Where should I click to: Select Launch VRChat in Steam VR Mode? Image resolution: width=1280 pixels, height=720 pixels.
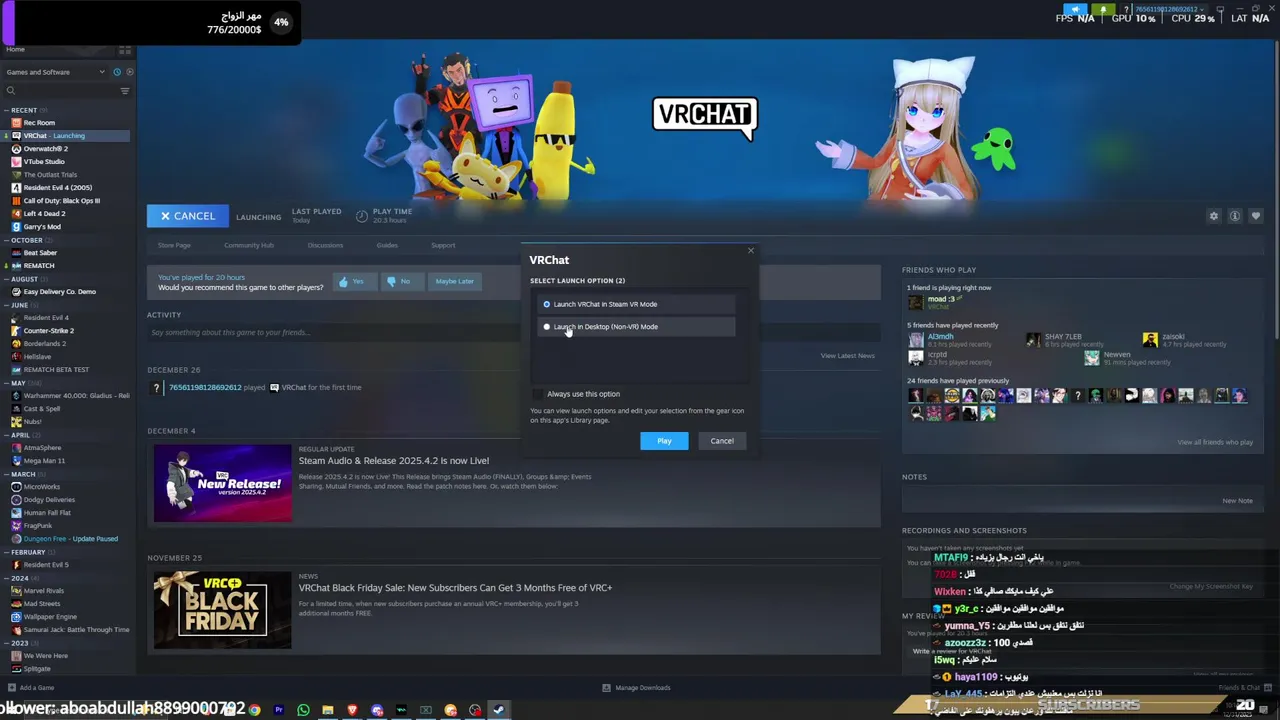coord(637,304)
